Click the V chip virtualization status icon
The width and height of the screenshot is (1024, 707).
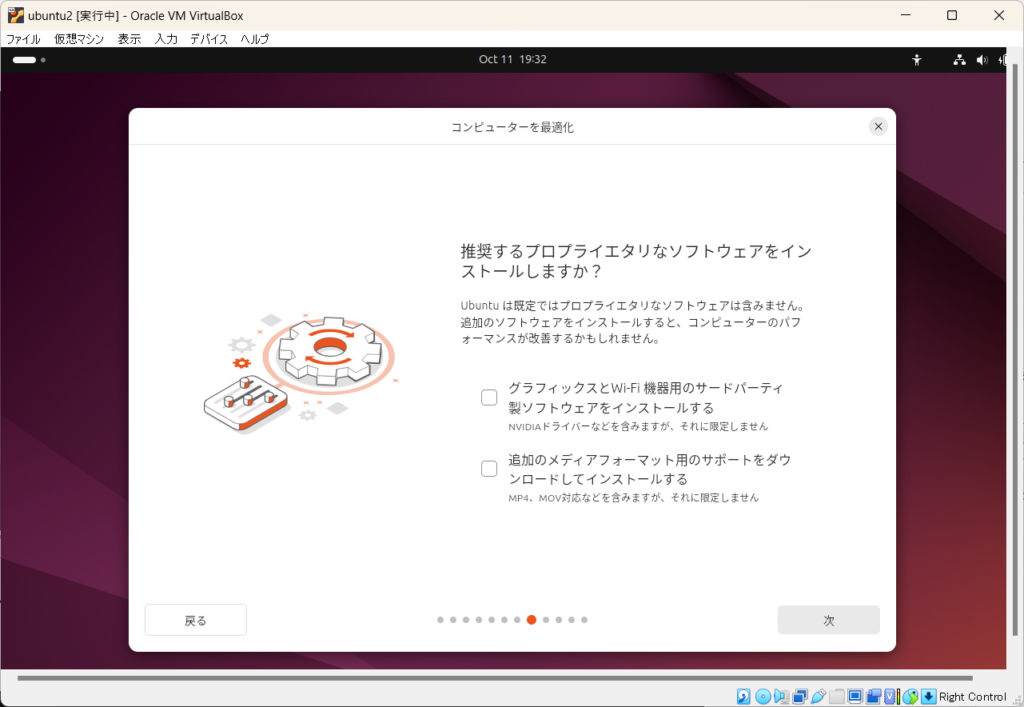pyautogui.click(x=889, y=697)
